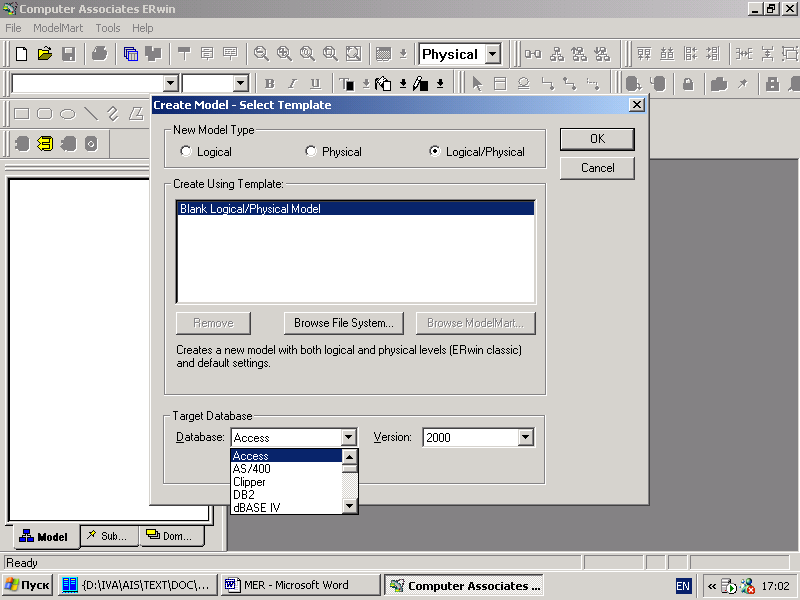The image size is (800, 600).
Task: Click the blue stacked windows icon
Action: click(131, 54)
